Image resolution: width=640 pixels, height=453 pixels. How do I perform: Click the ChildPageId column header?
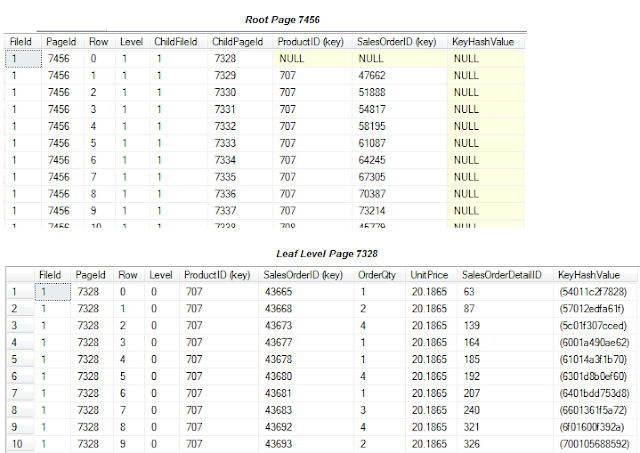238,43
